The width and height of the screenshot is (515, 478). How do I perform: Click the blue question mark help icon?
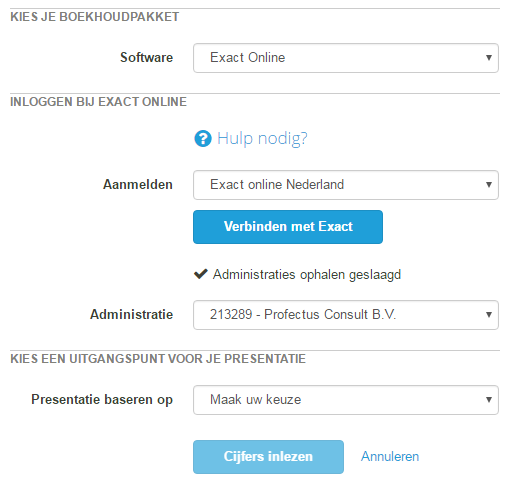[x=203, y=138]
